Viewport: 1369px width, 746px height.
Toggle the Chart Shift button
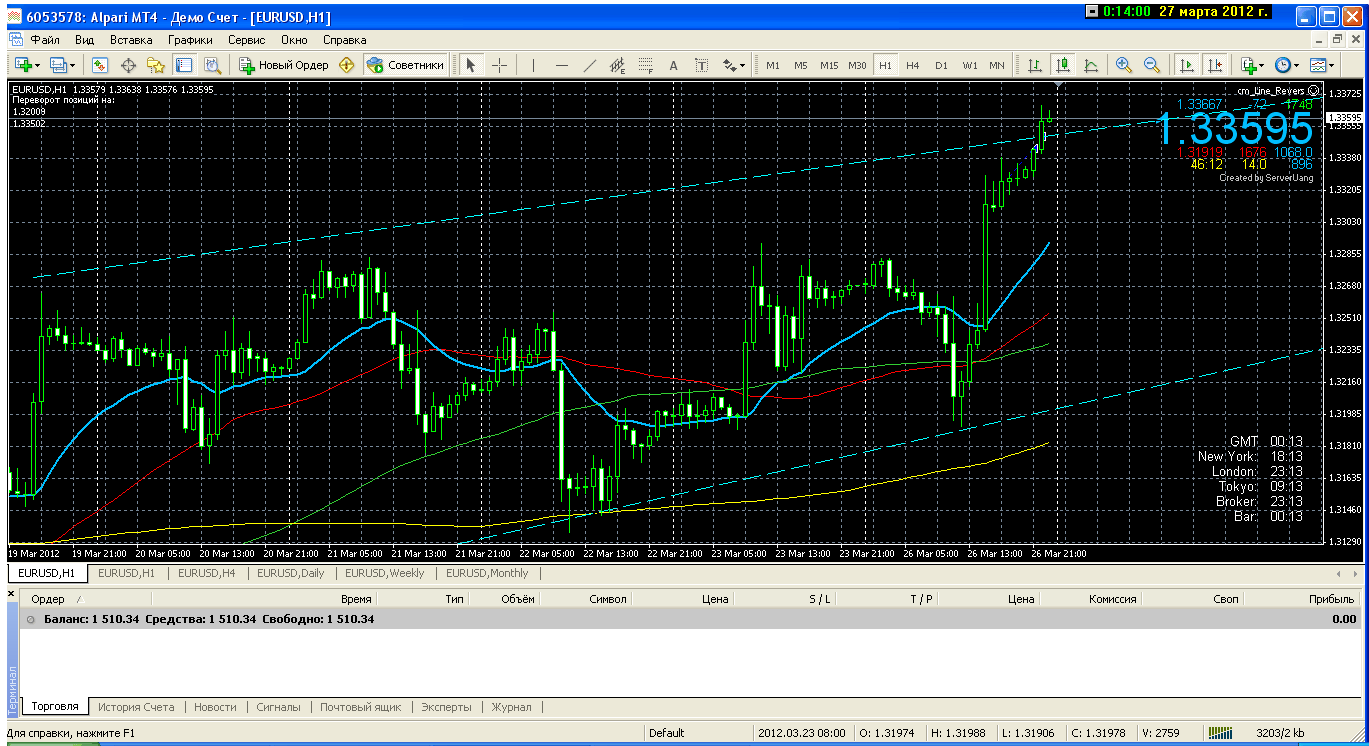[x=1215, y=65]
